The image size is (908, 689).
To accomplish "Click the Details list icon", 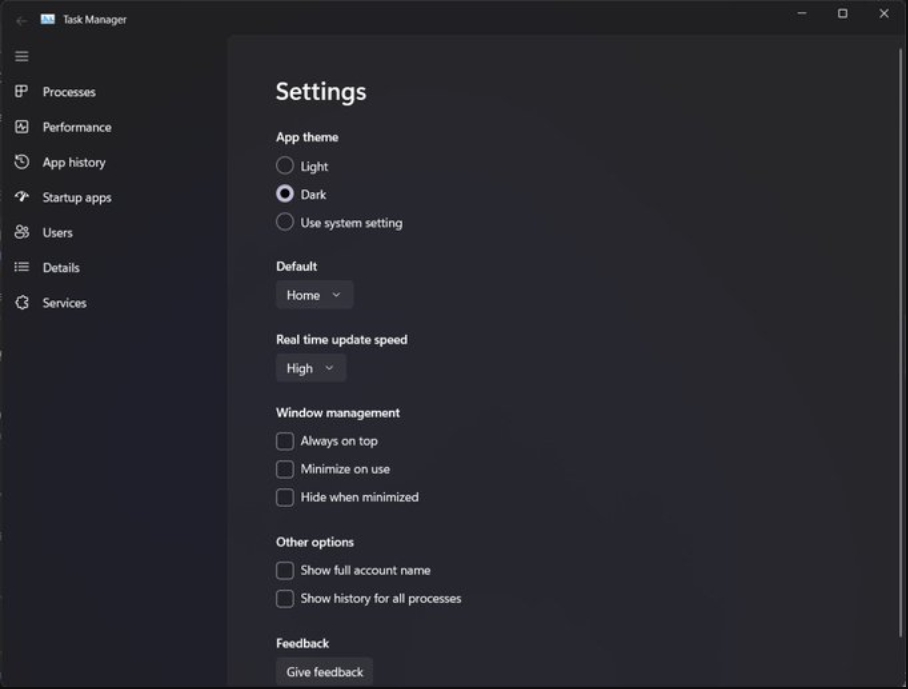I will tap(21, 267).
